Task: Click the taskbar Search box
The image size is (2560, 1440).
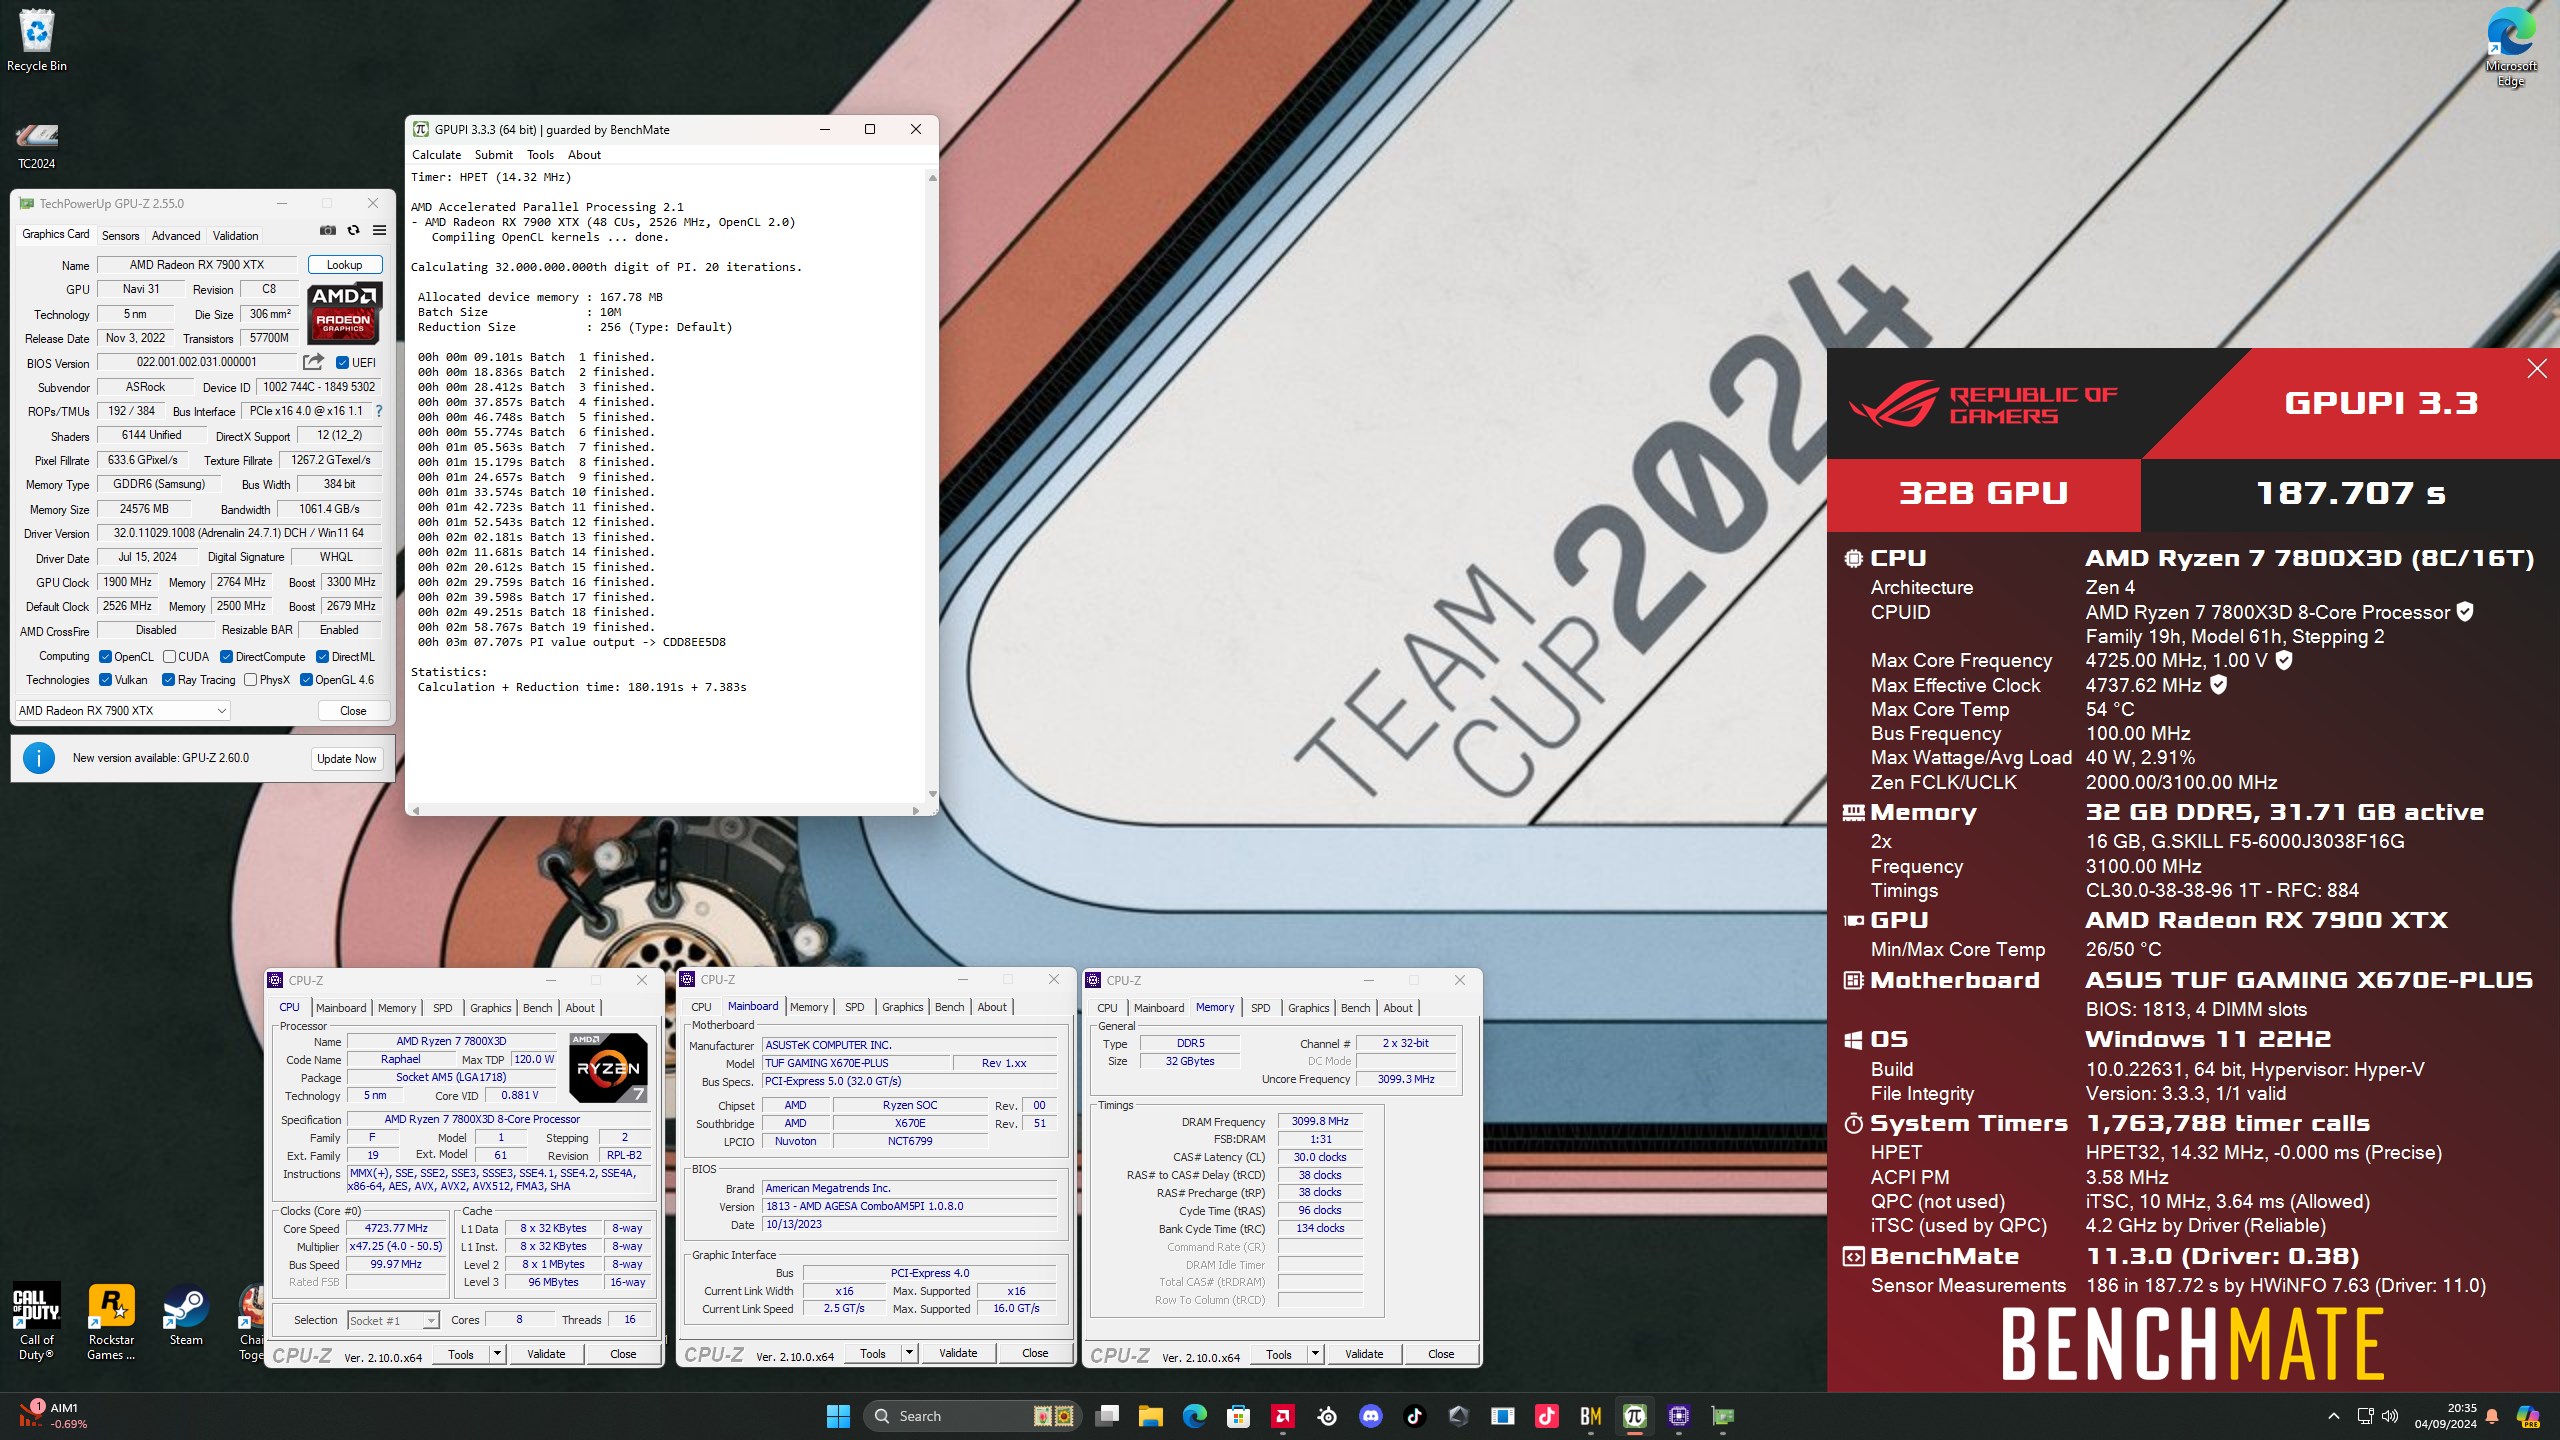Action: (x=972, y=1416)
